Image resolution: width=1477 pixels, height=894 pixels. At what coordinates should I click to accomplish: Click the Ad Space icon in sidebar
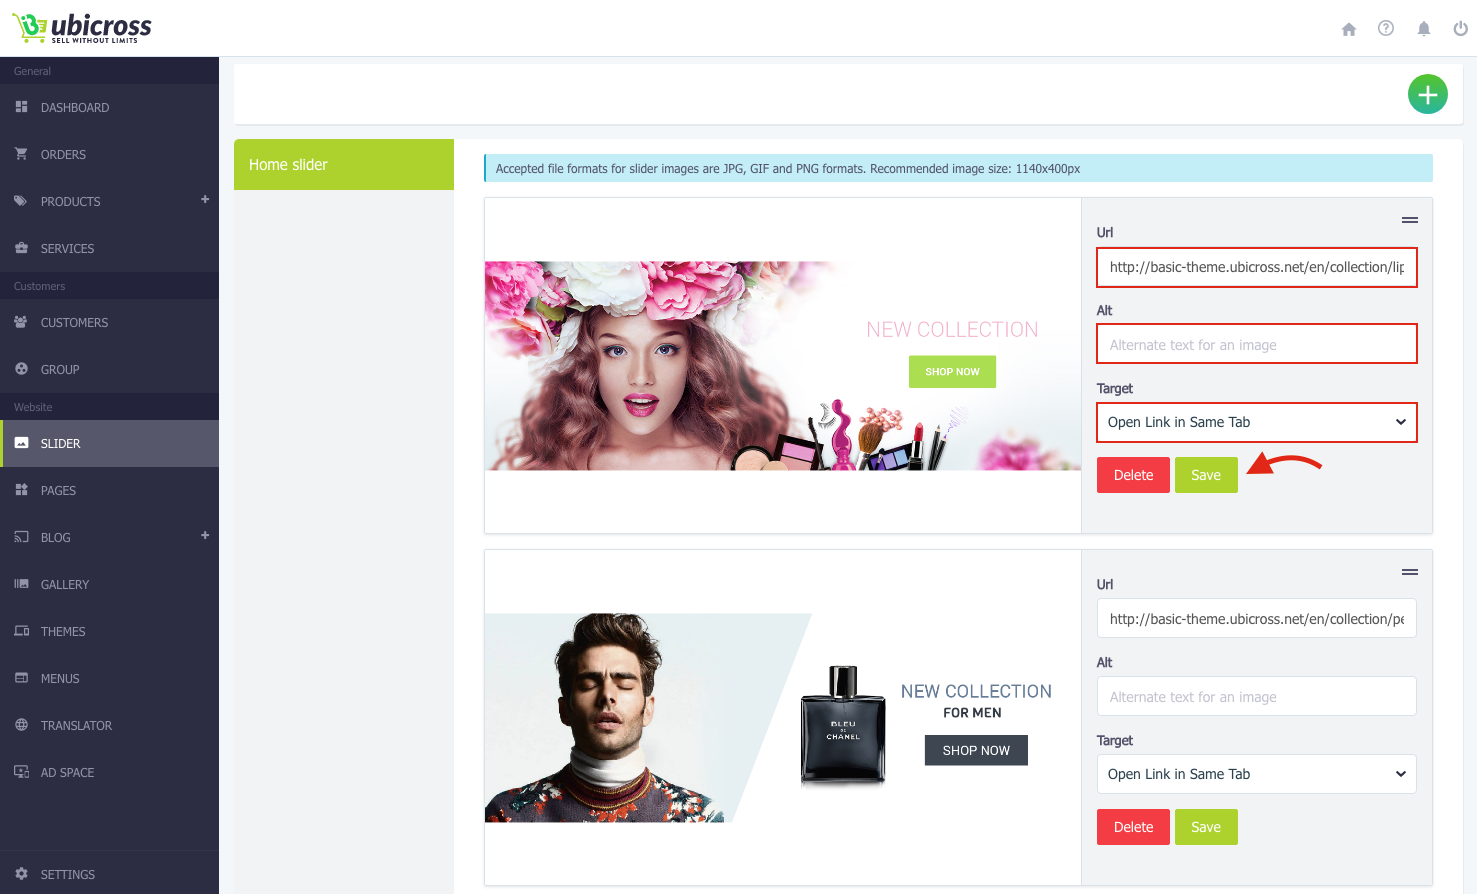[21, 771]
